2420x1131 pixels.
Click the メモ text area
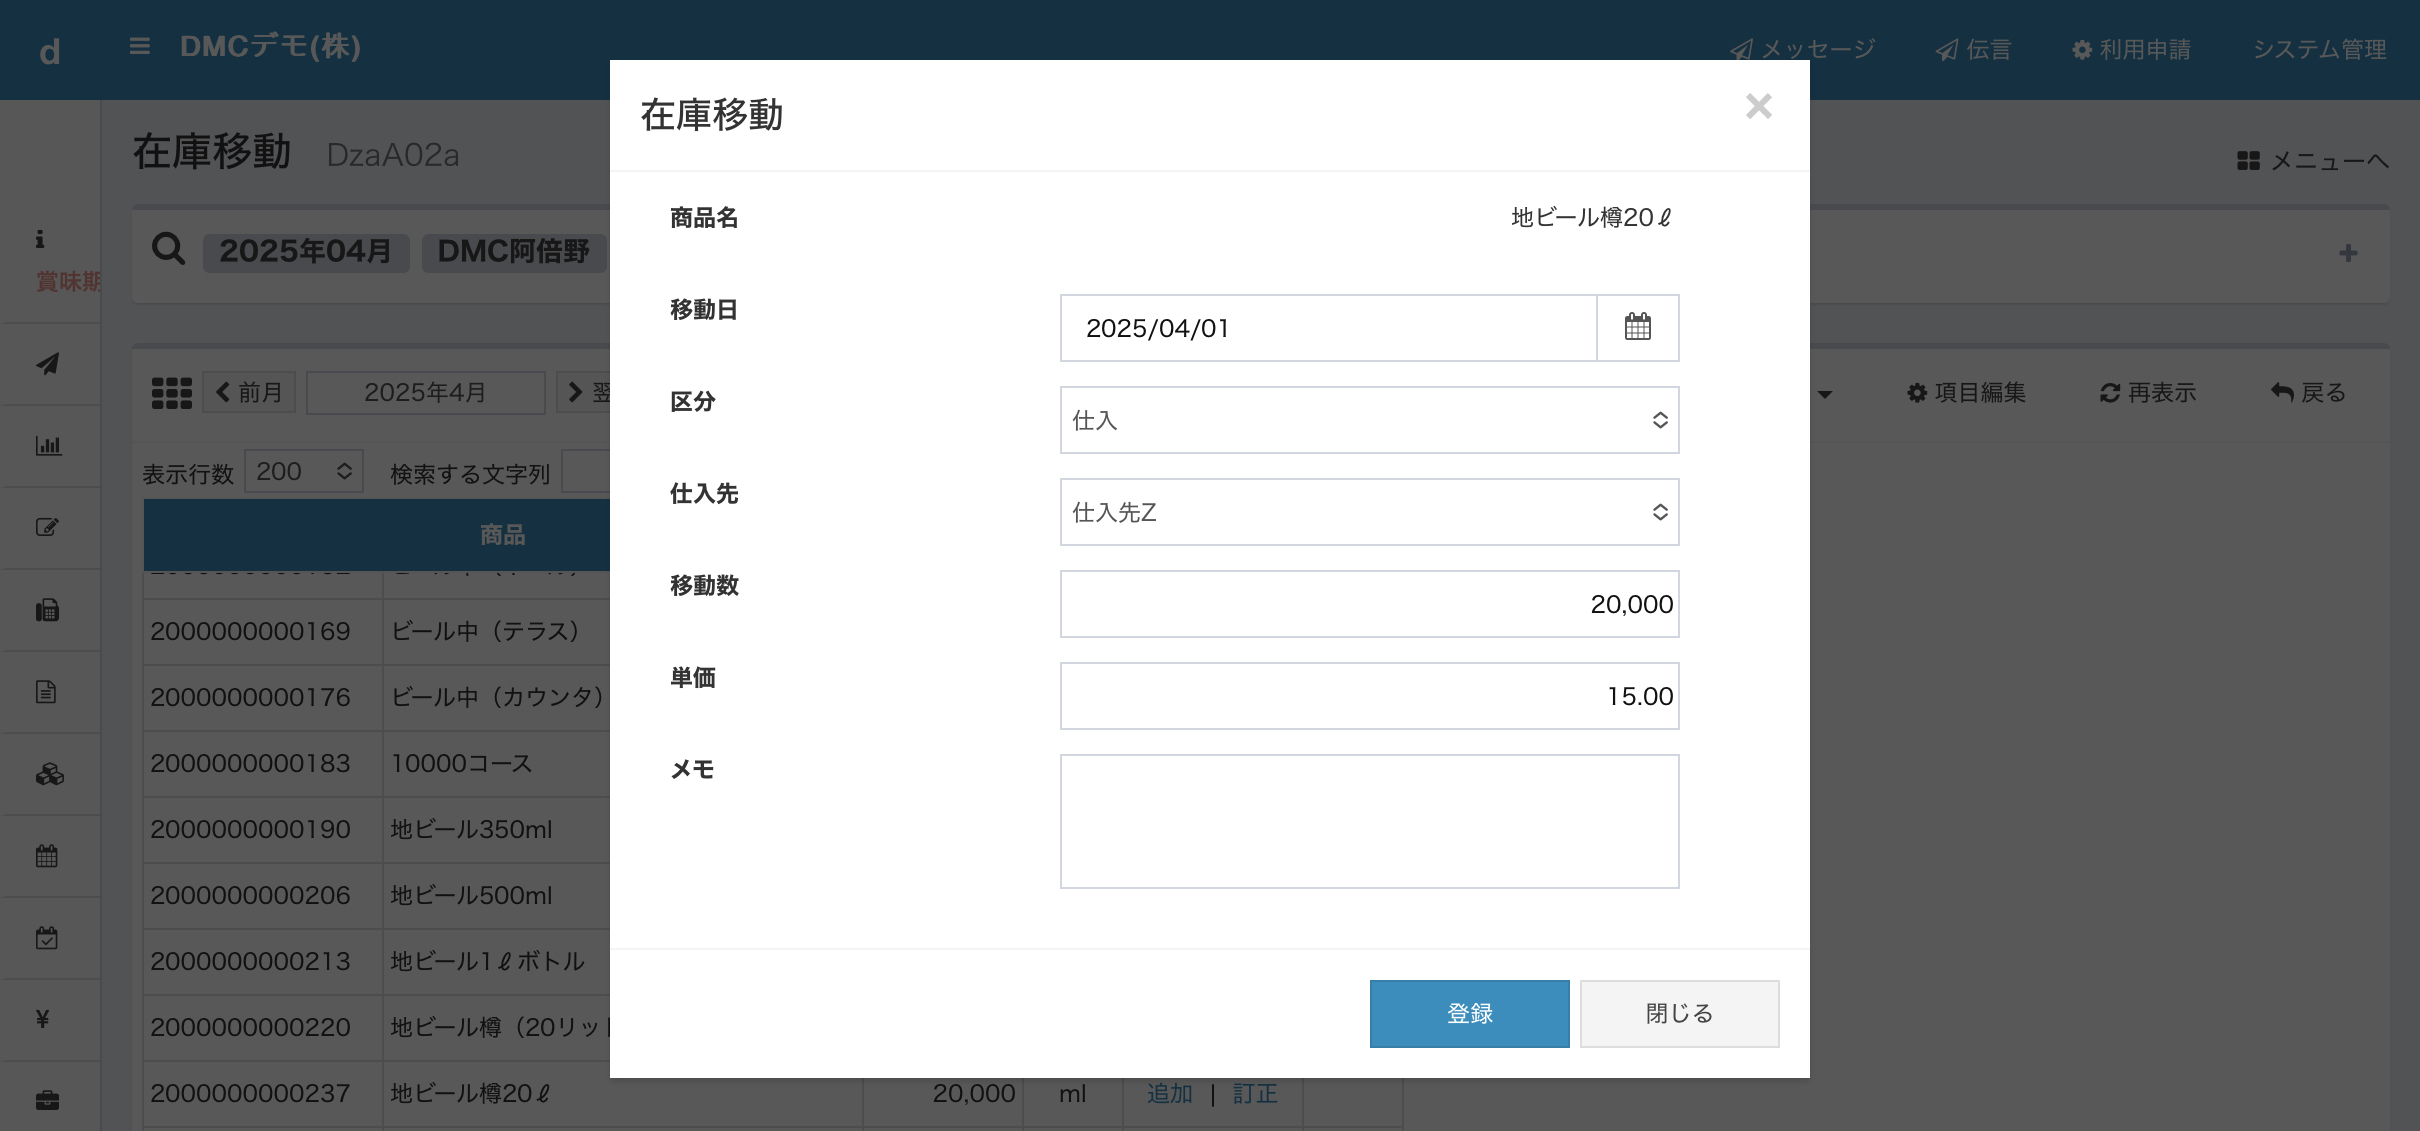point(1369,821)
